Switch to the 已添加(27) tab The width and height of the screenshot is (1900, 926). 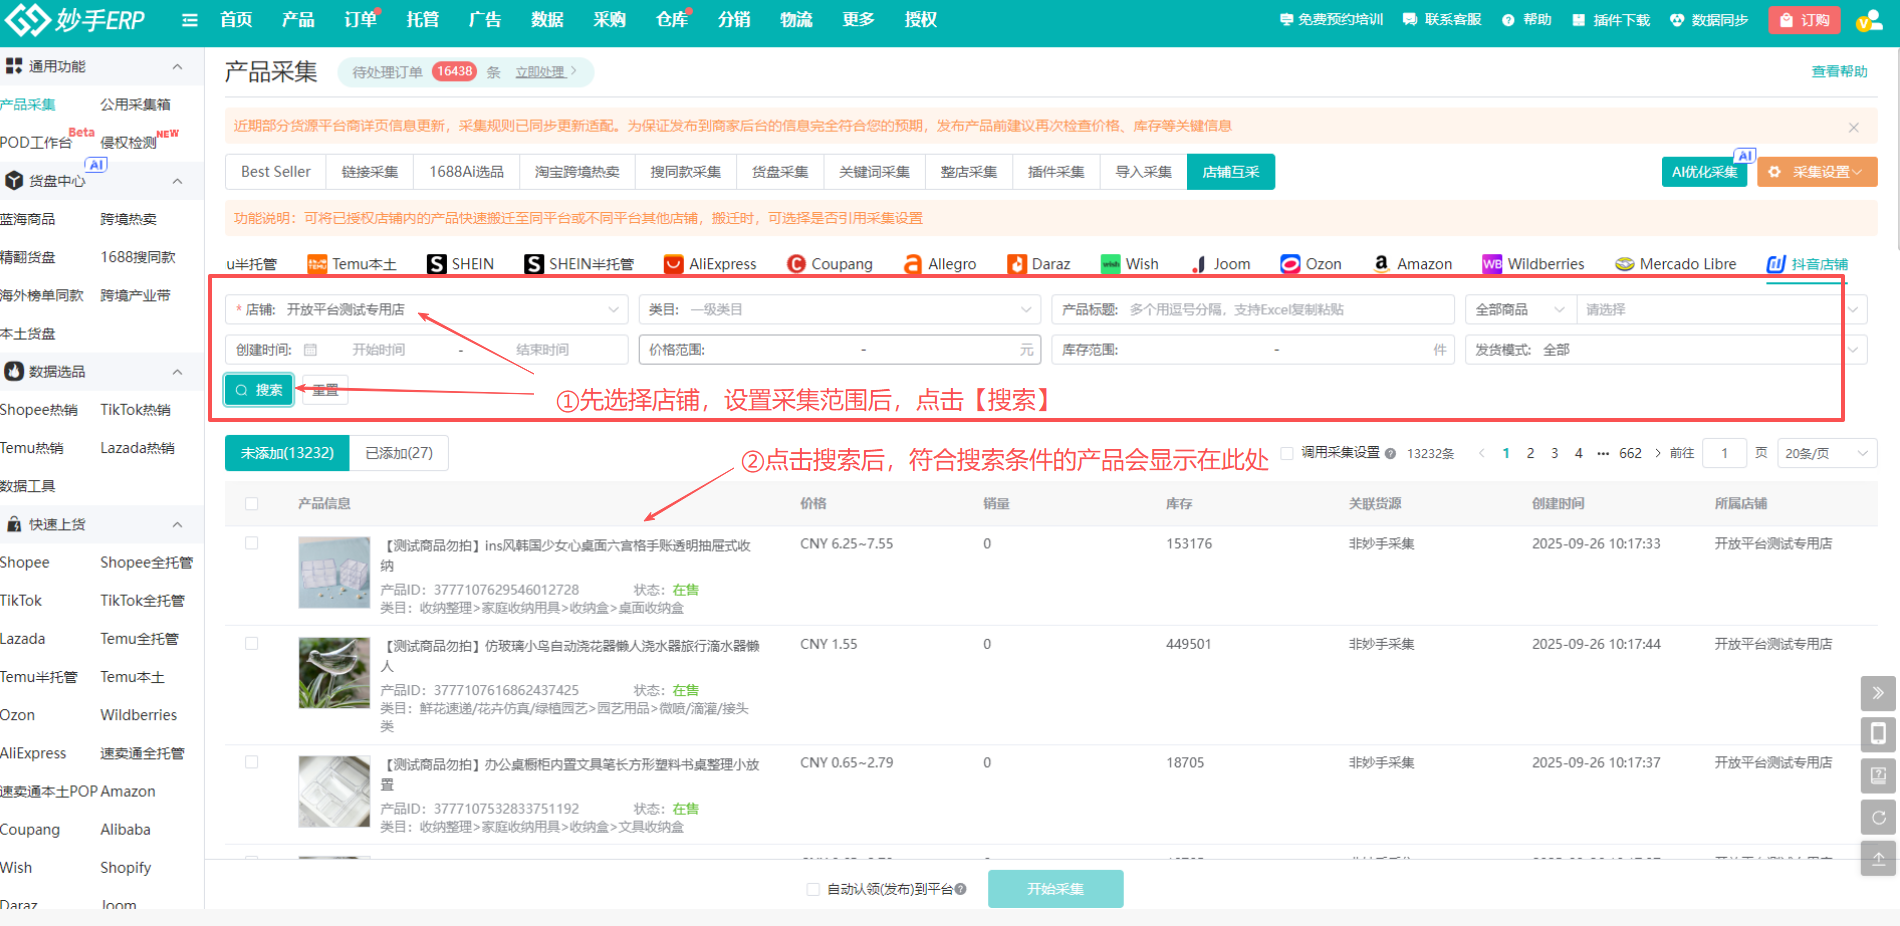[399, 453]
